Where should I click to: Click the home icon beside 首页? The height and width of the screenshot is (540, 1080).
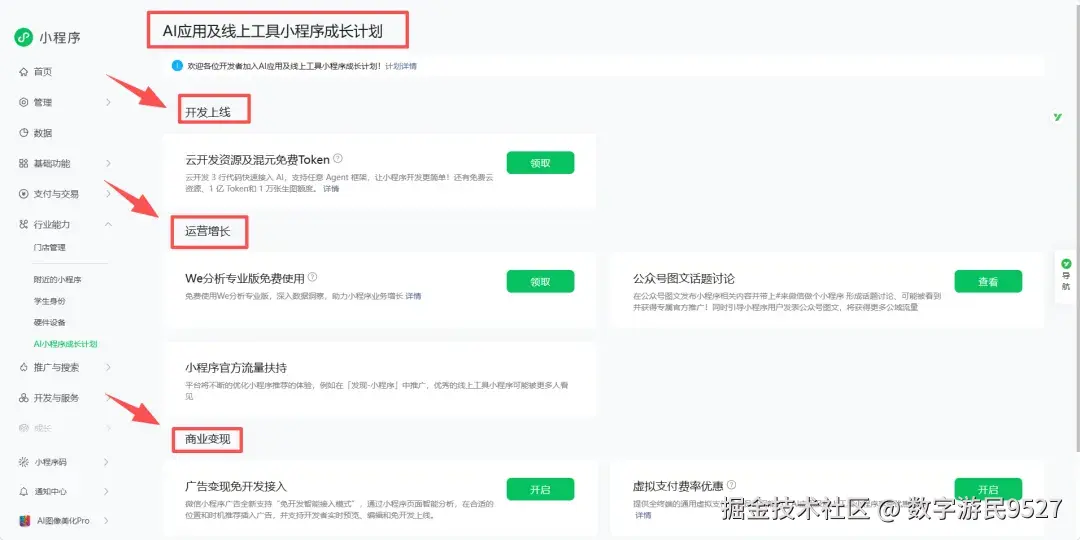(23, 72)
